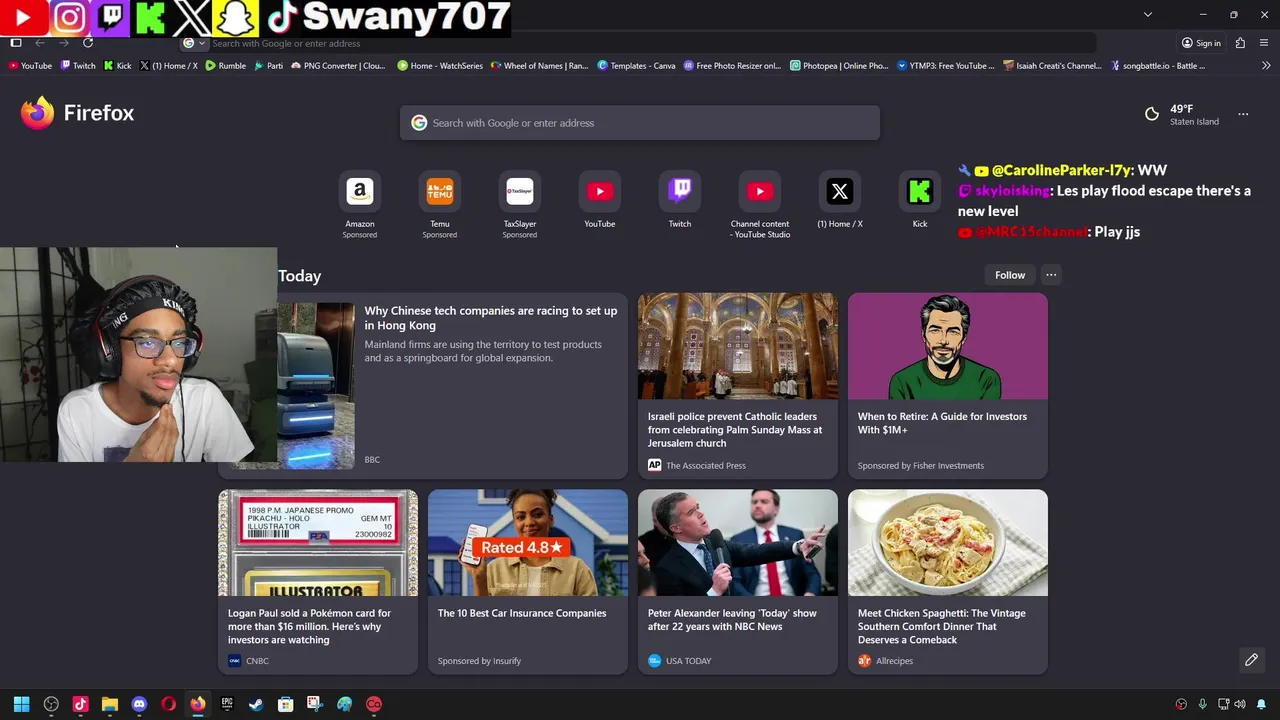Open Snipping Tool from the taskbar
The image size is (1280, 720).
click(x=314, y=704)
